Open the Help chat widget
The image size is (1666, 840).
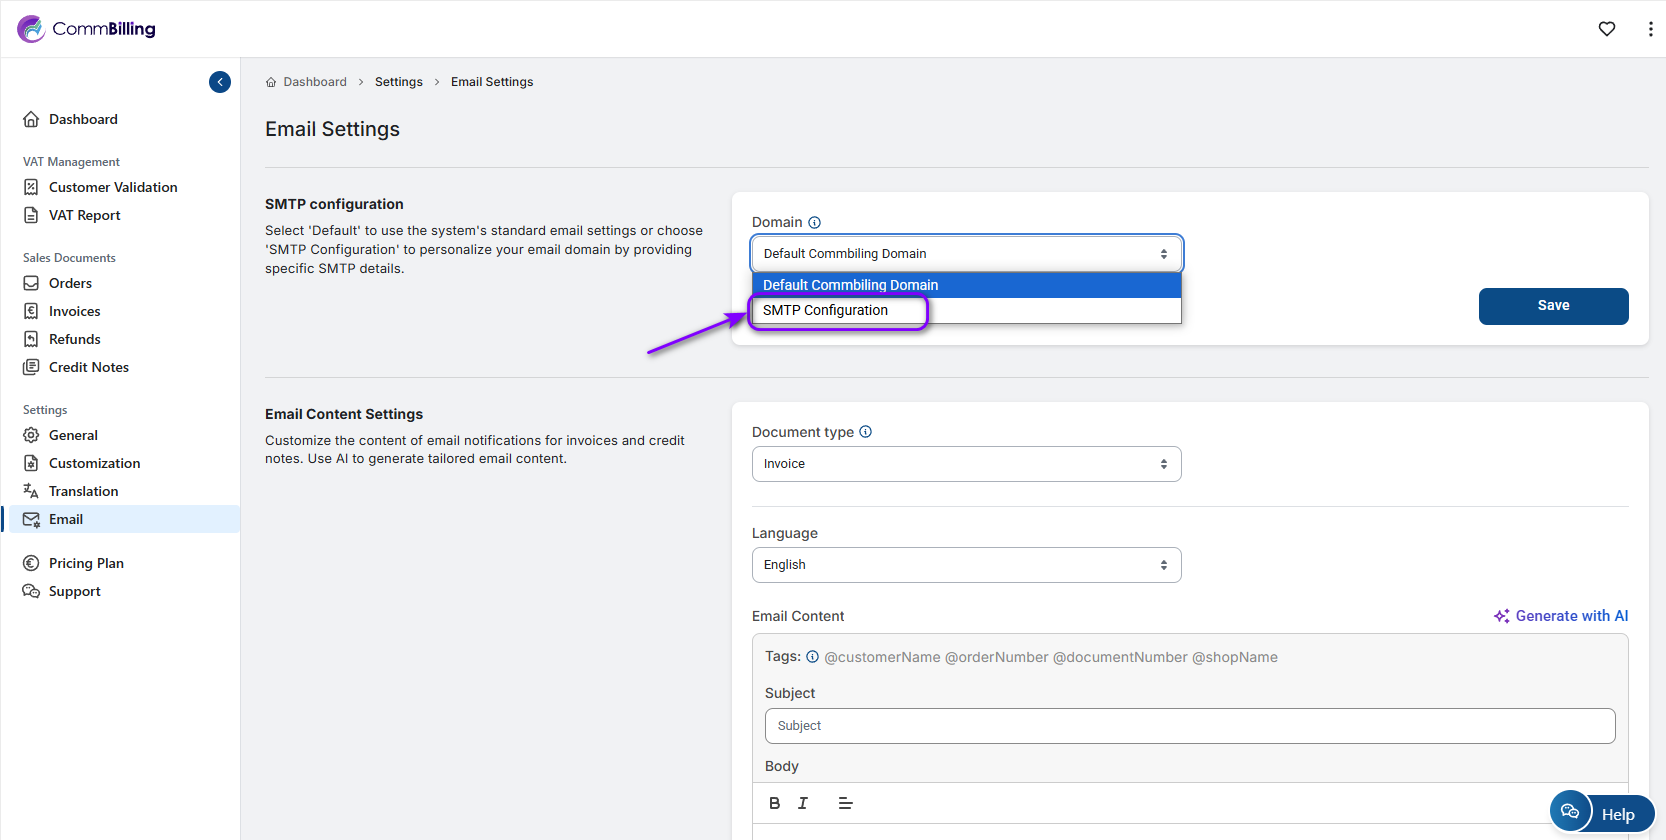(1602, 813)
